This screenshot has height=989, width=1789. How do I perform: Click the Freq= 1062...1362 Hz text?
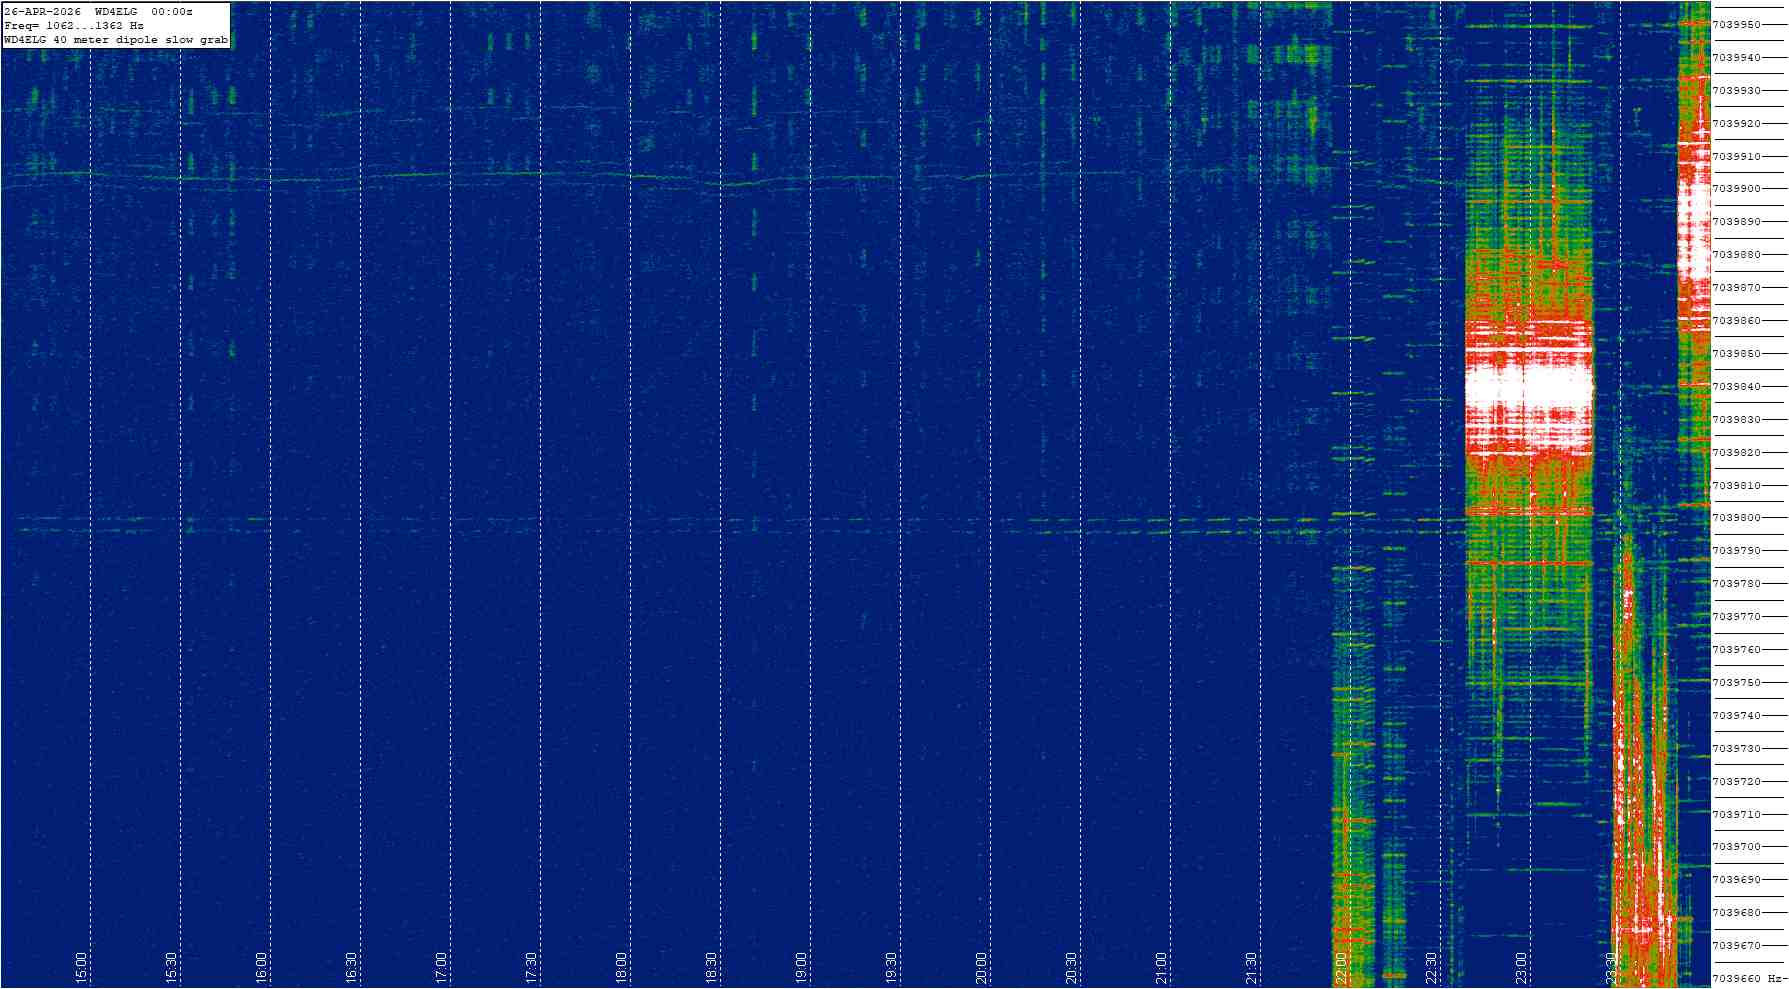[x=74, y=25]
